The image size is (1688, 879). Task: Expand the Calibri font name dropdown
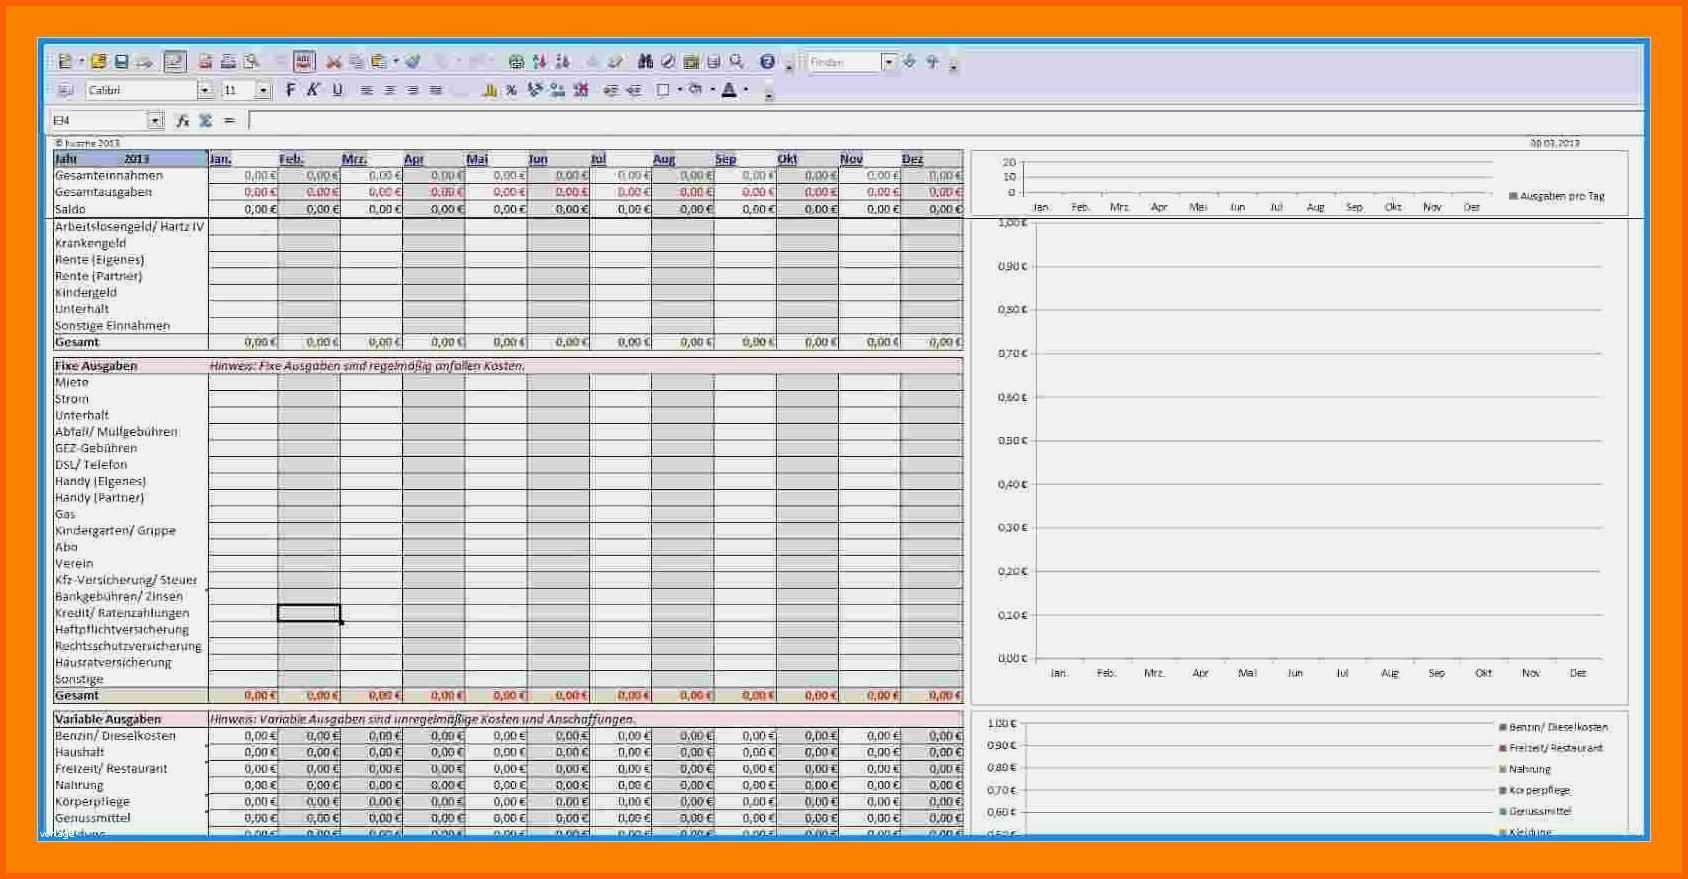tap(204, 91)
